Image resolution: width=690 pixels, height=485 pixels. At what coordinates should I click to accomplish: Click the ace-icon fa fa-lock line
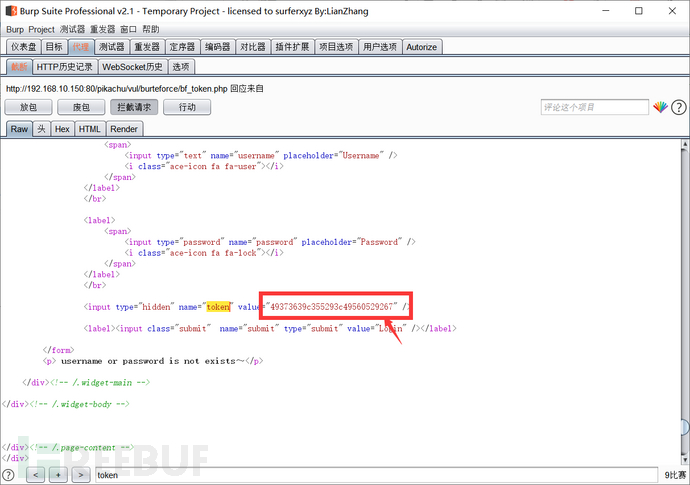coord(204,253)
